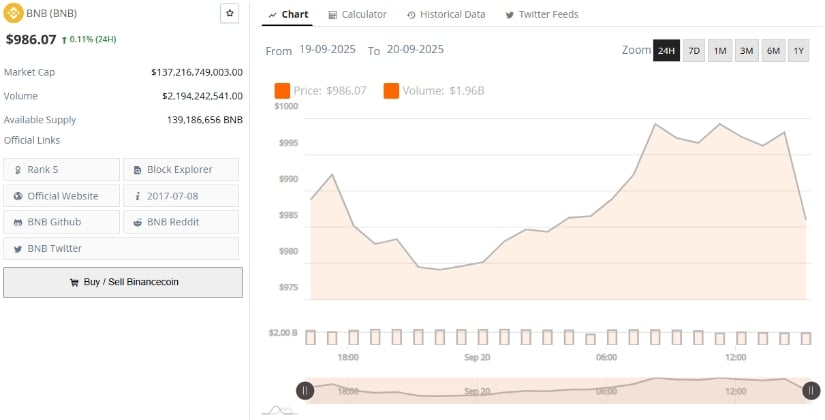Click the $2.00 B volume axis label
The image size is (825, 420).
pyautogui.click(x=284, y=333)
